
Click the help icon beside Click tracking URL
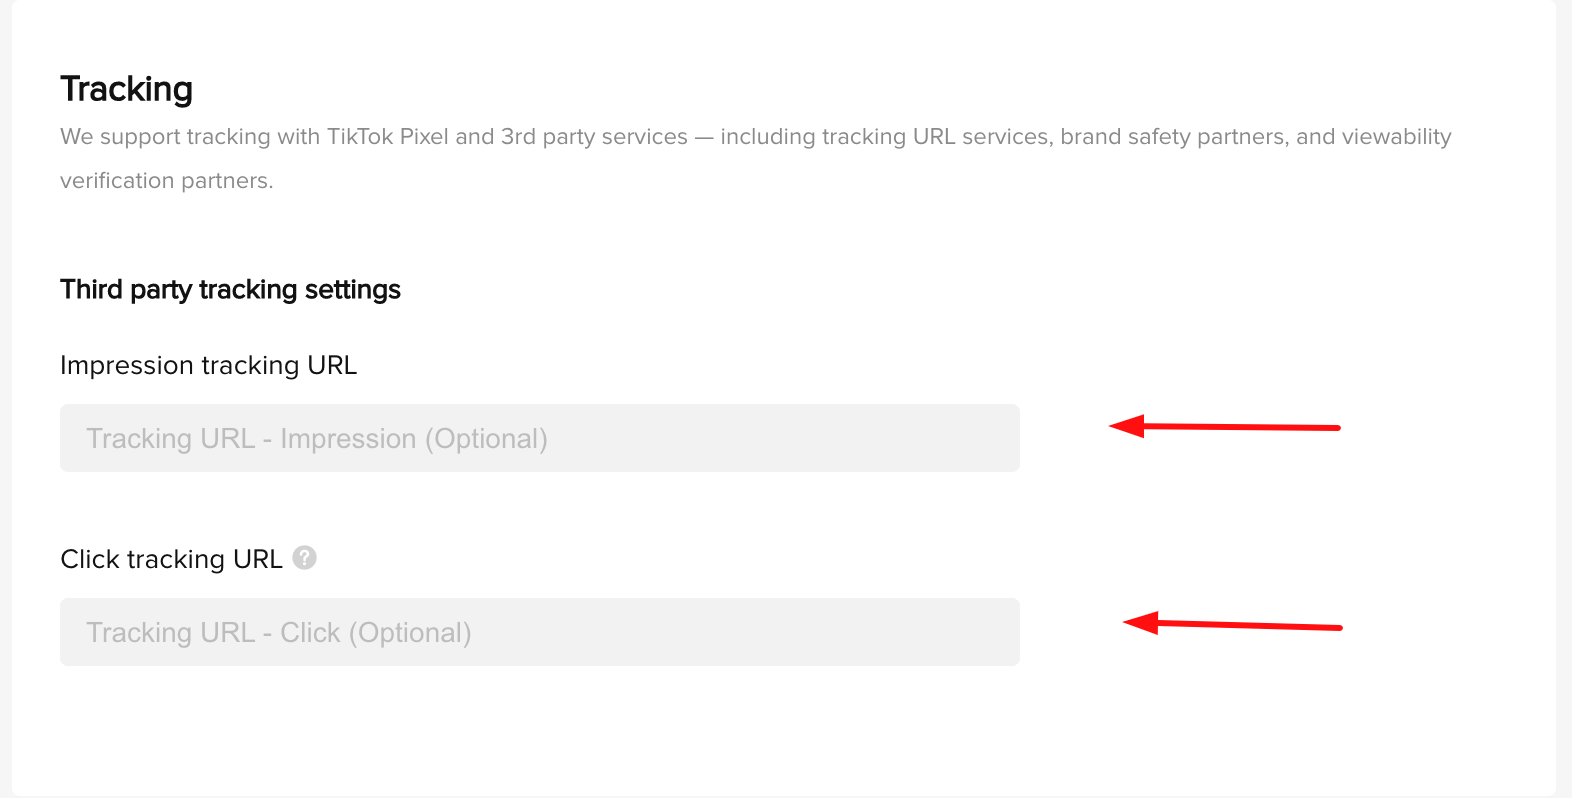tap(305, 558)
